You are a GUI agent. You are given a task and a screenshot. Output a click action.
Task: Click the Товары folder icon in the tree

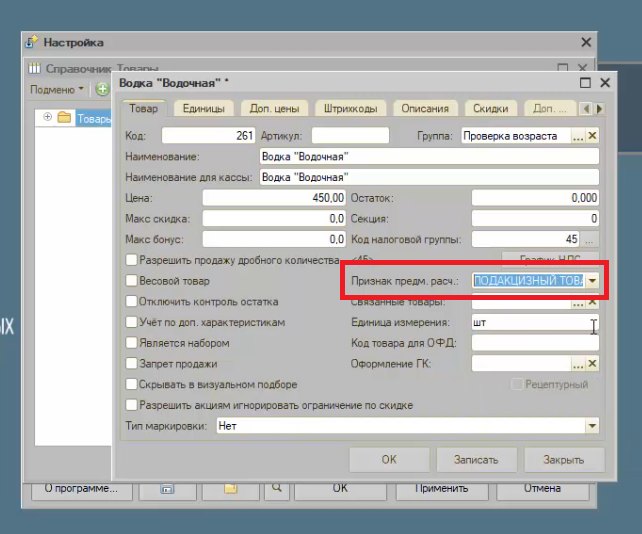(x=64, y=118)
